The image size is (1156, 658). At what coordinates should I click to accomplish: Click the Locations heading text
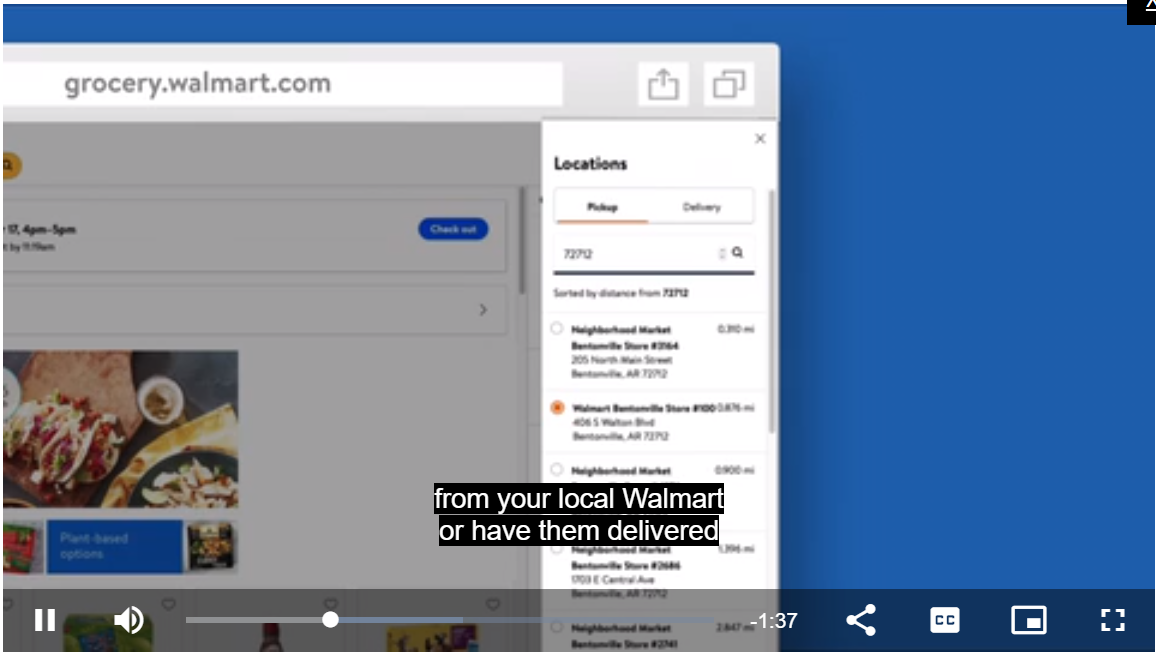(x=591, y=164)
